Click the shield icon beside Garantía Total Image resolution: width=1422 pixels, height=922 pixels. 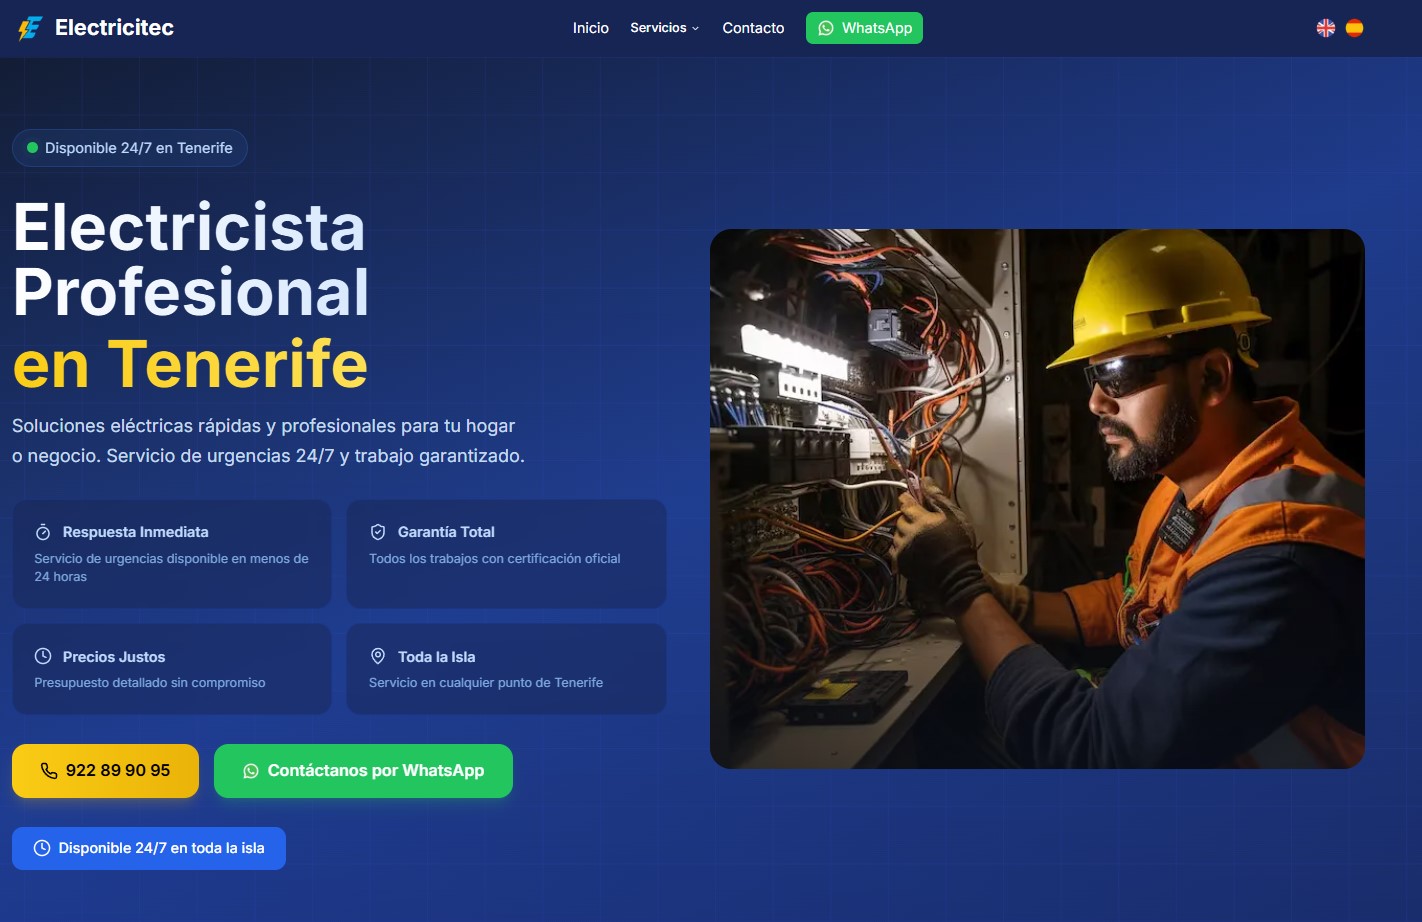378,532
